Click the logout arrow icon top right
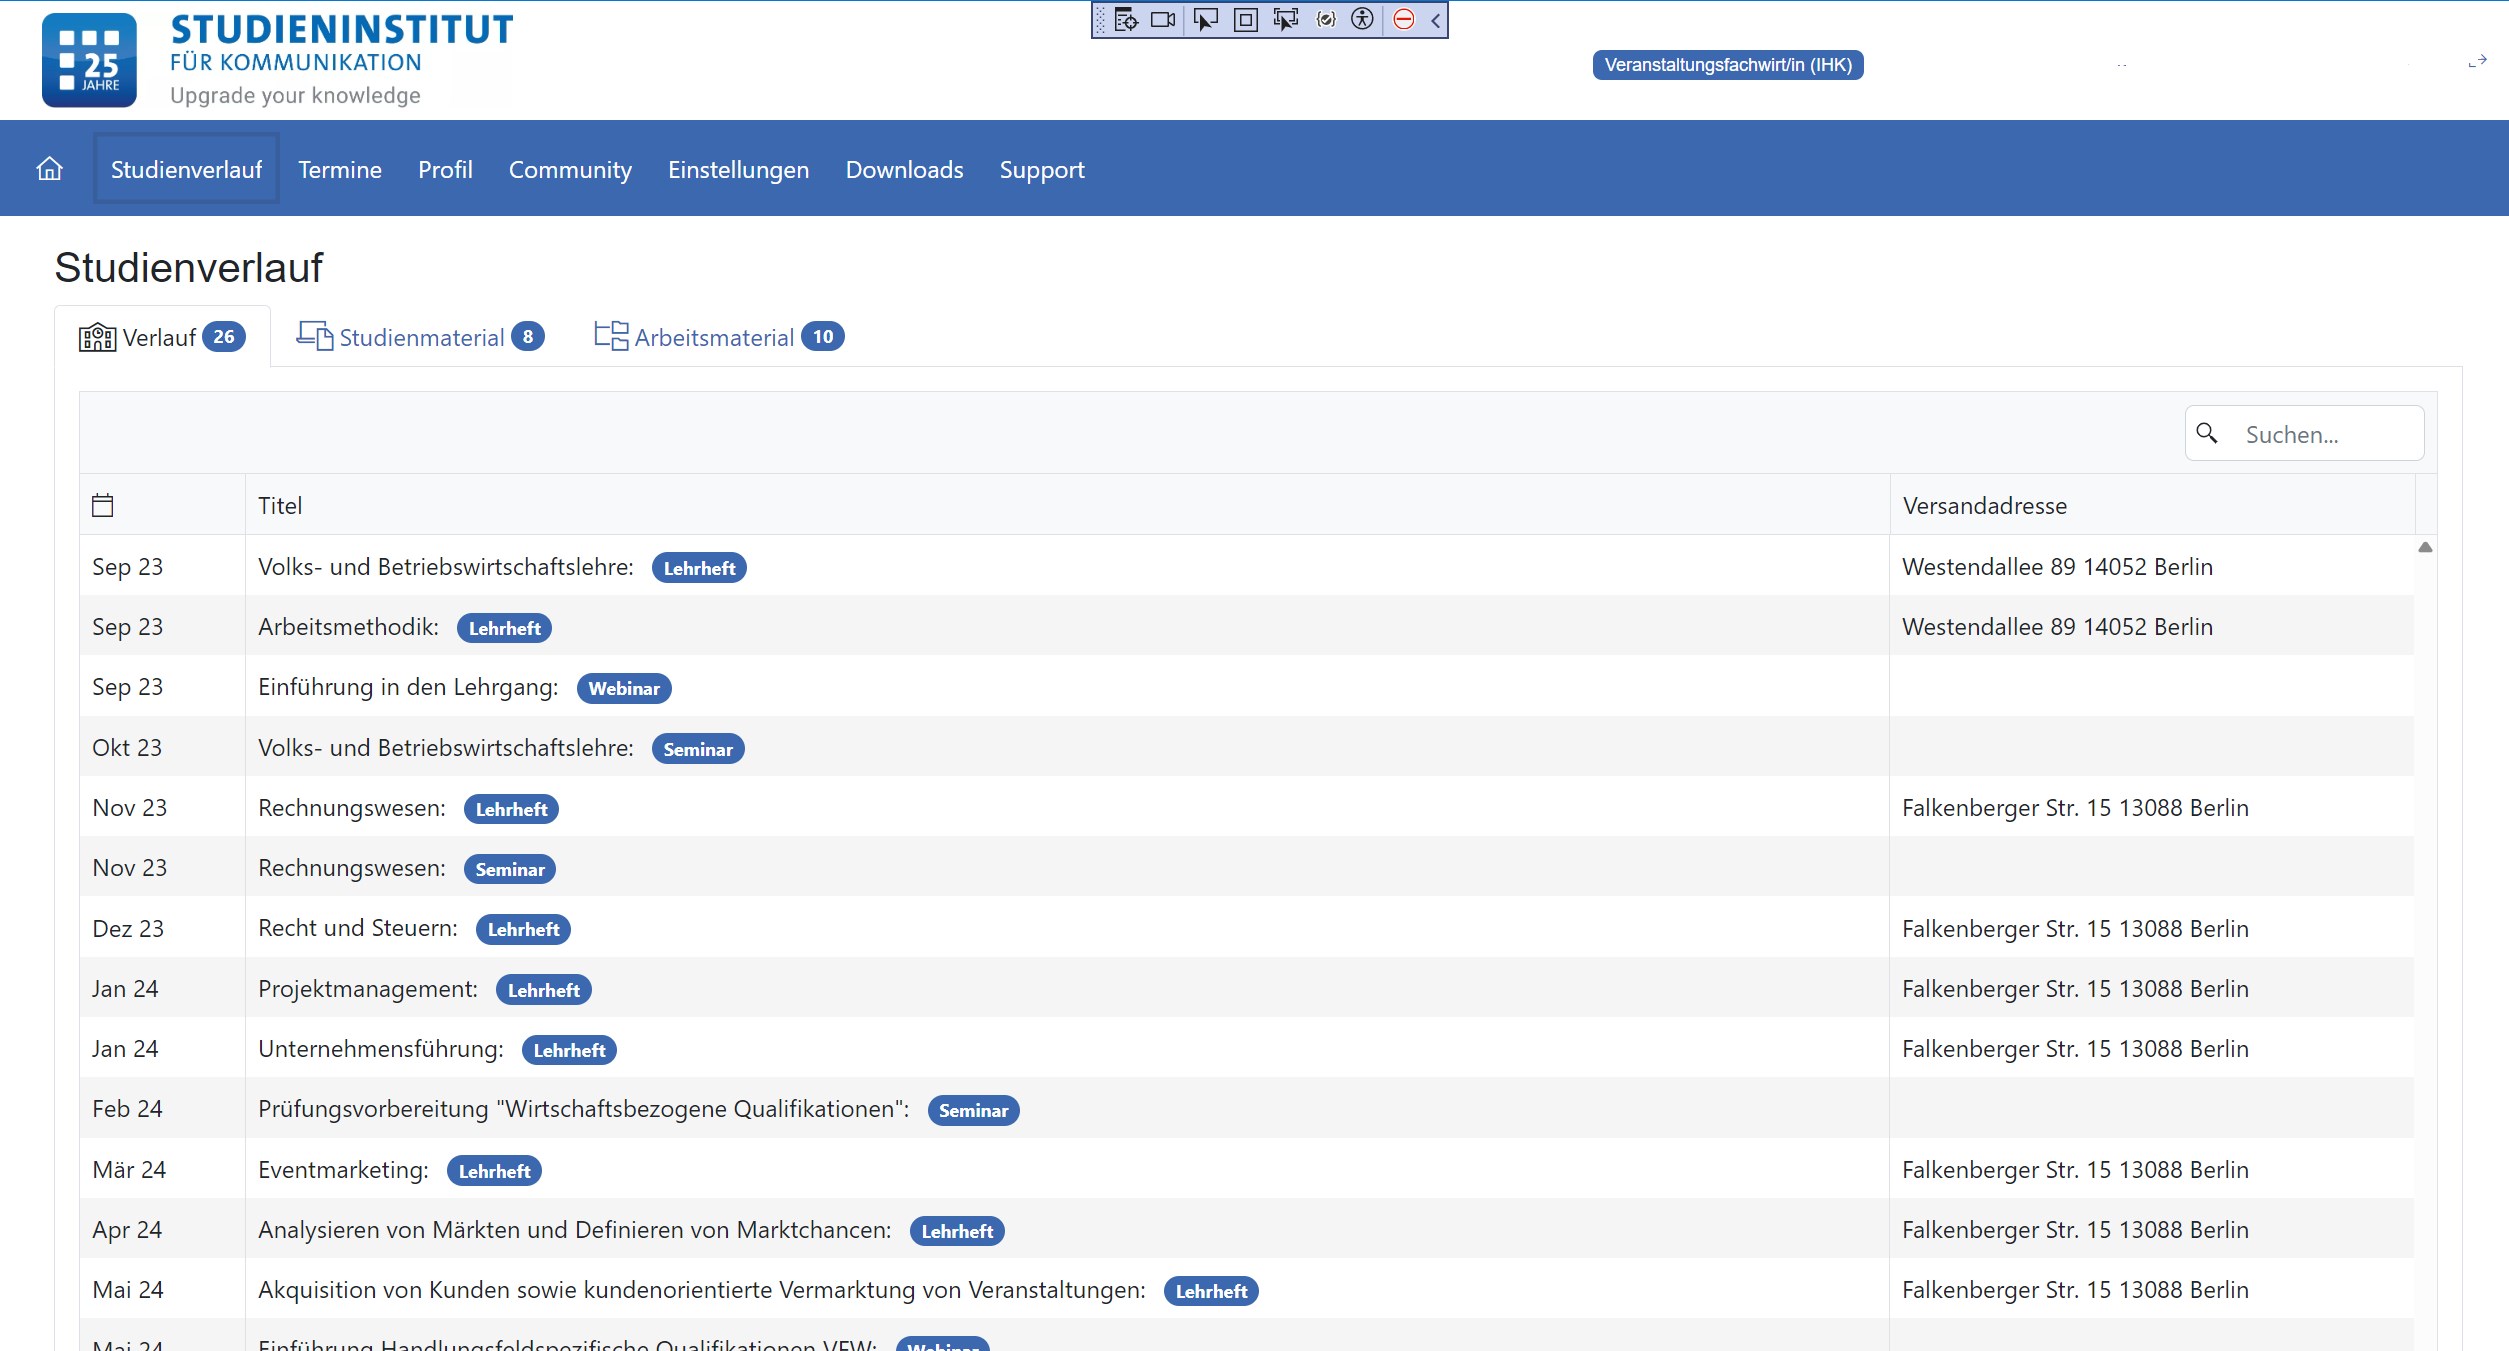The image size is (2509, 1351). 2477,62
